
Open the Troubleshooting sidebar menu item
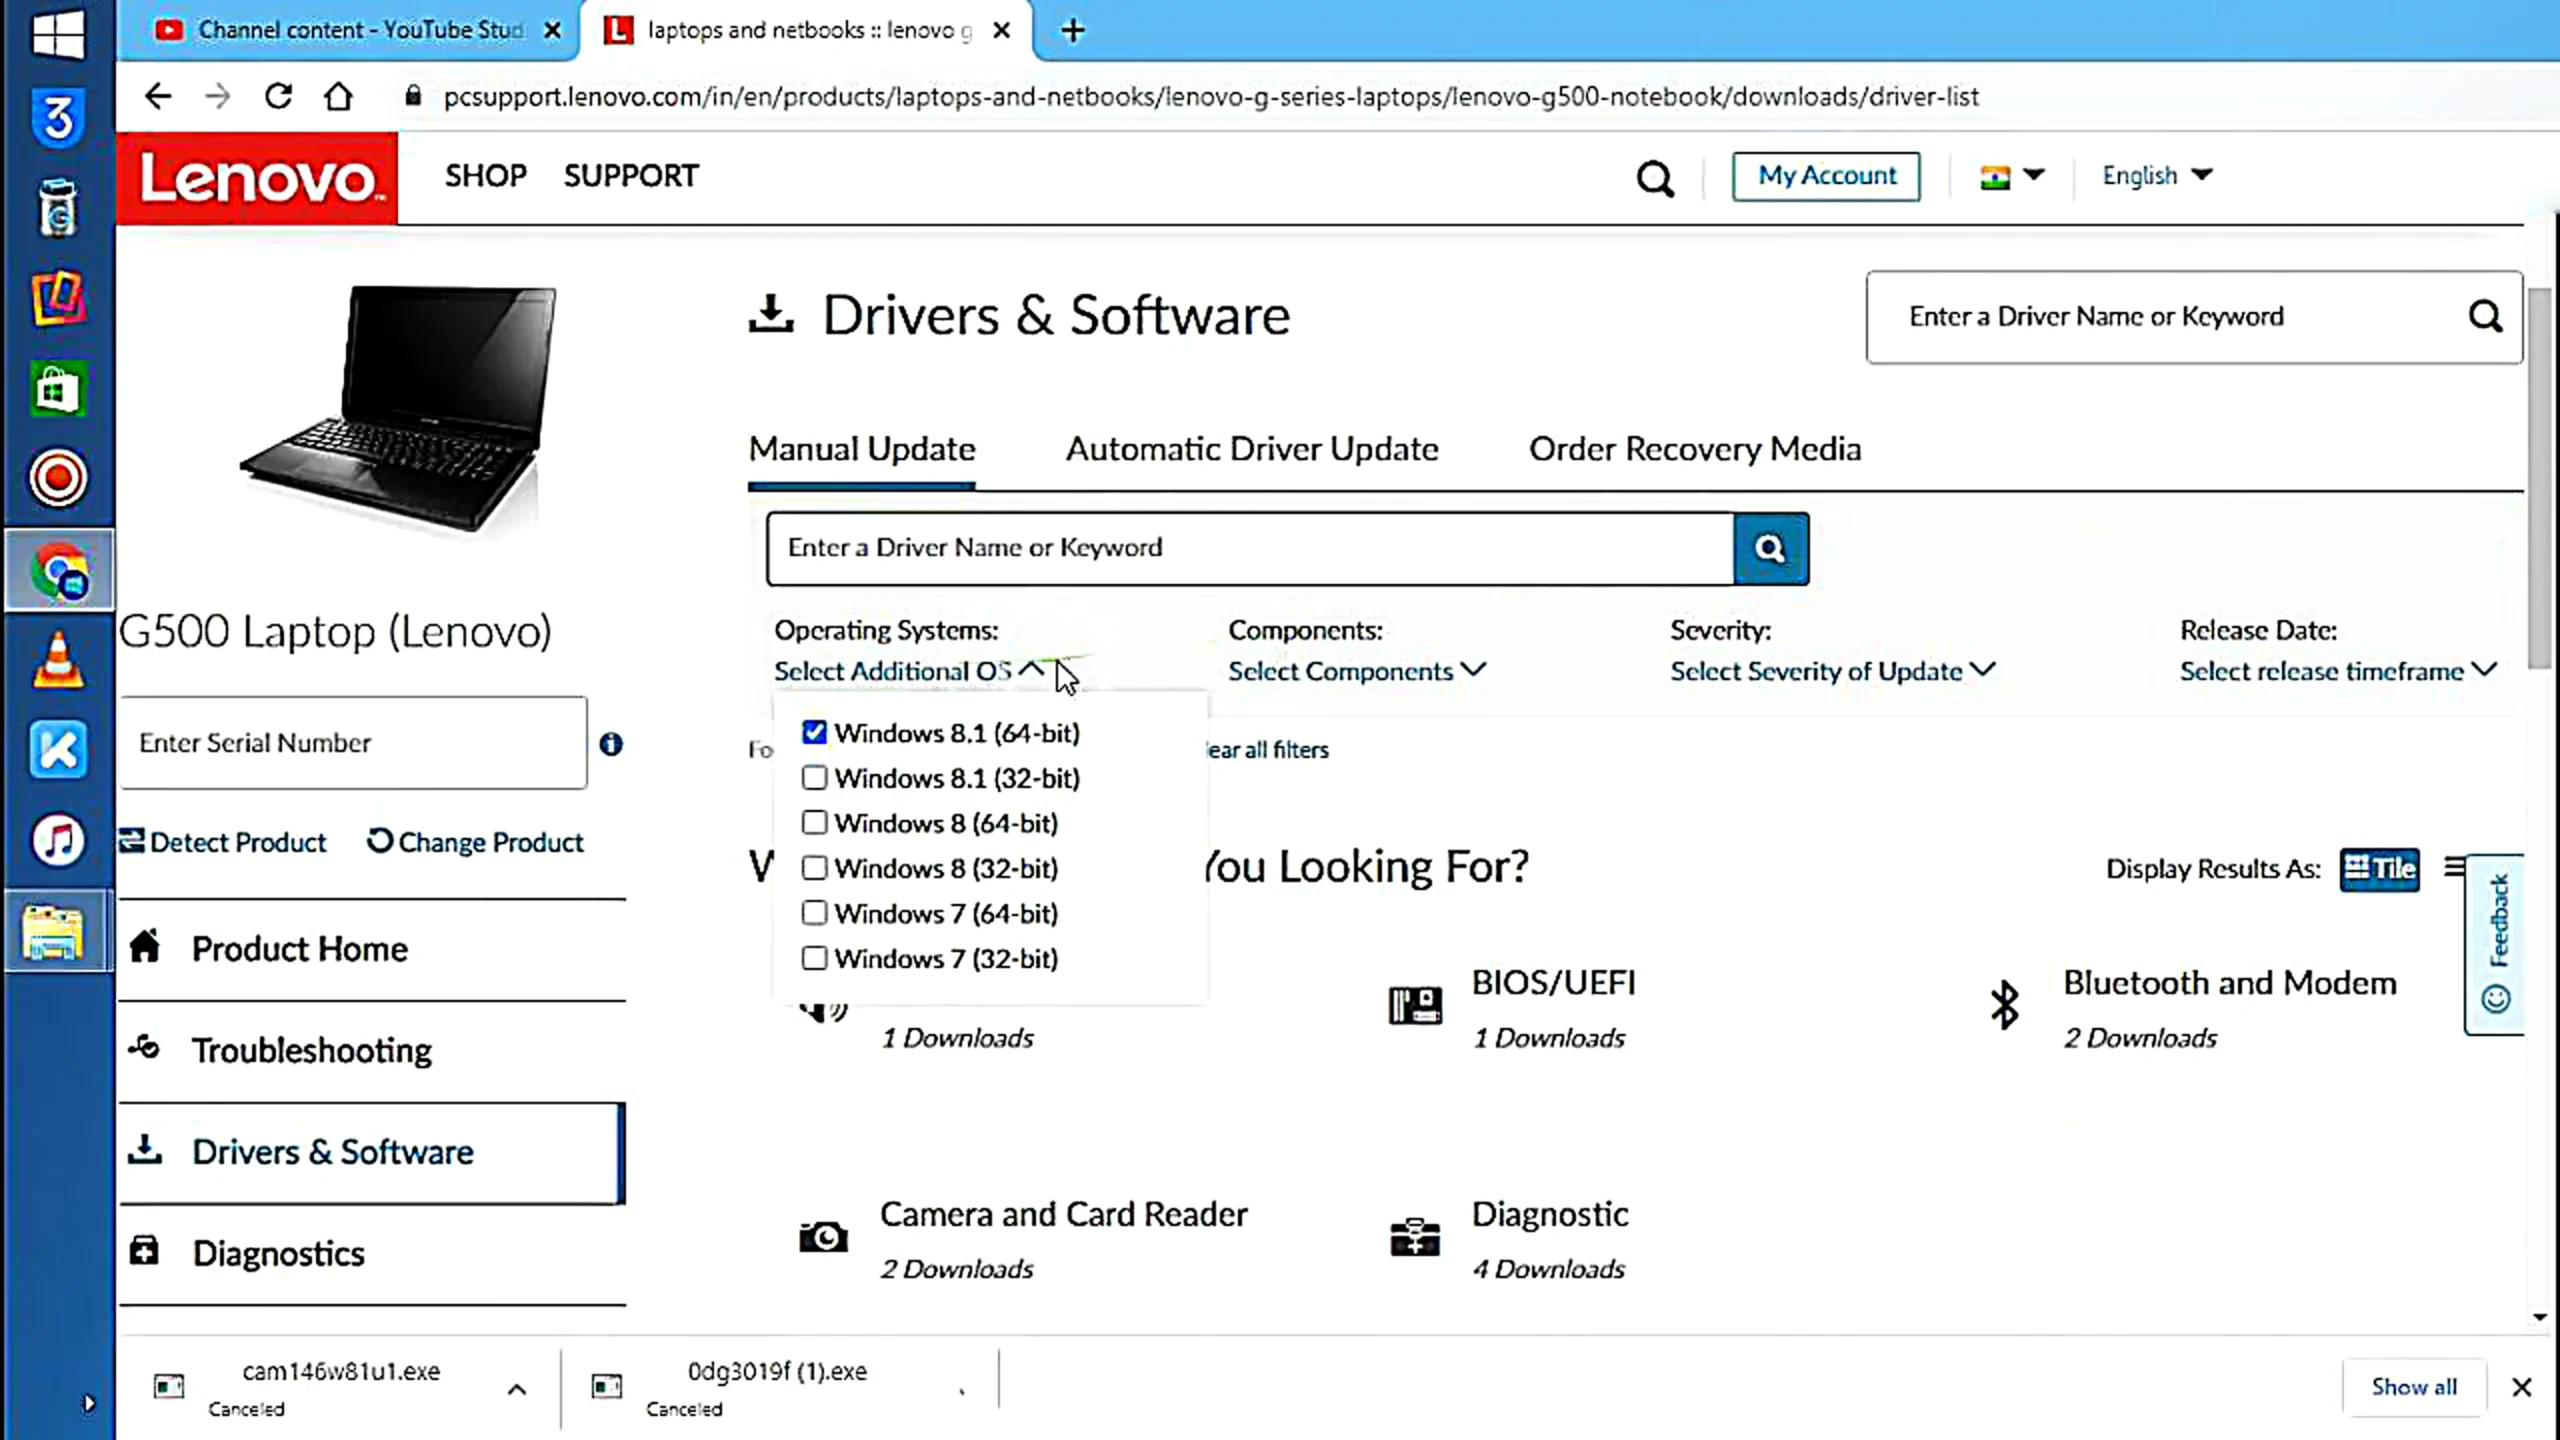[311, 1050]
